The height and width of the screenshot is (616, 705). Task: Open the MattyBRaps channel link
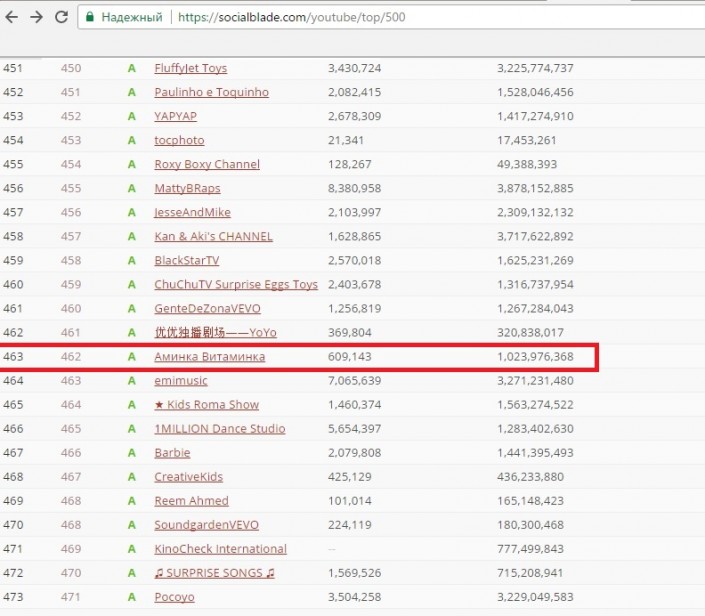[187, 188]
